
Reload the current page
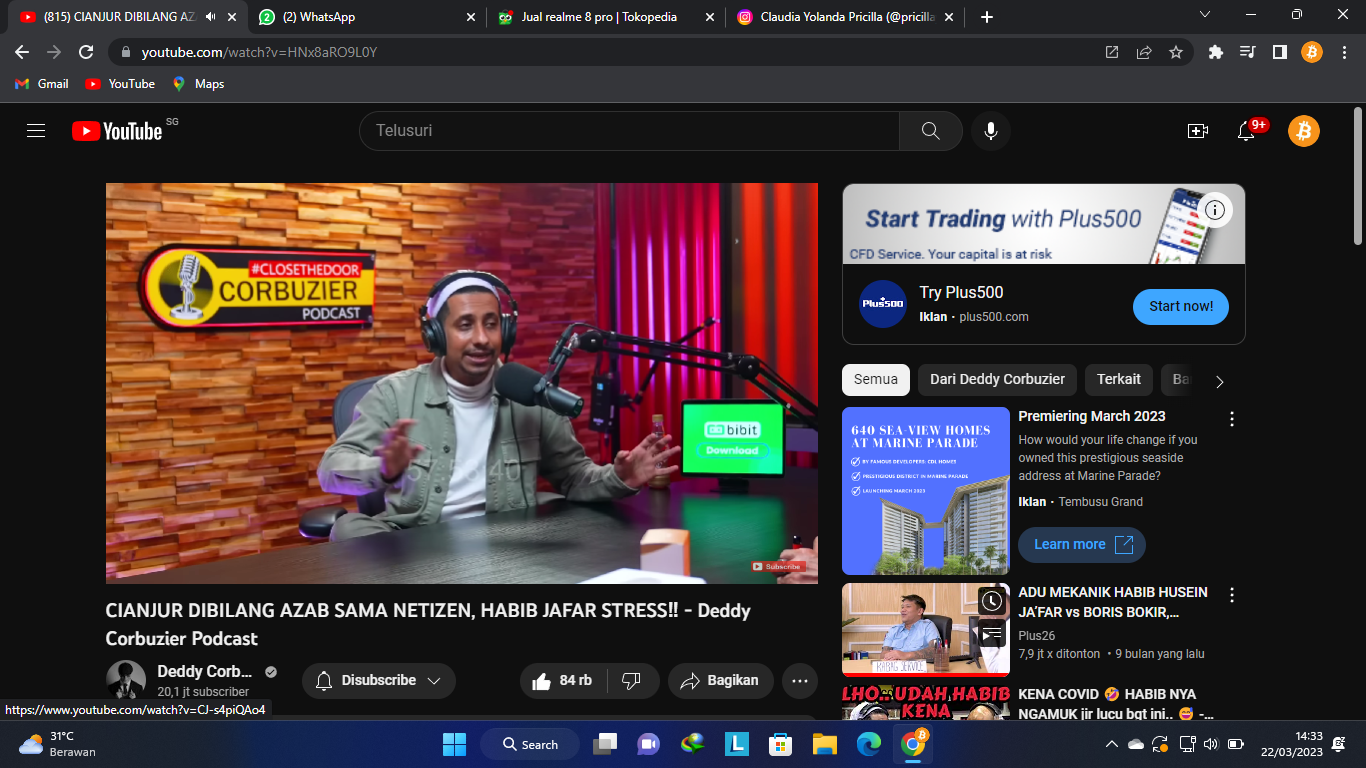(86, 52)
